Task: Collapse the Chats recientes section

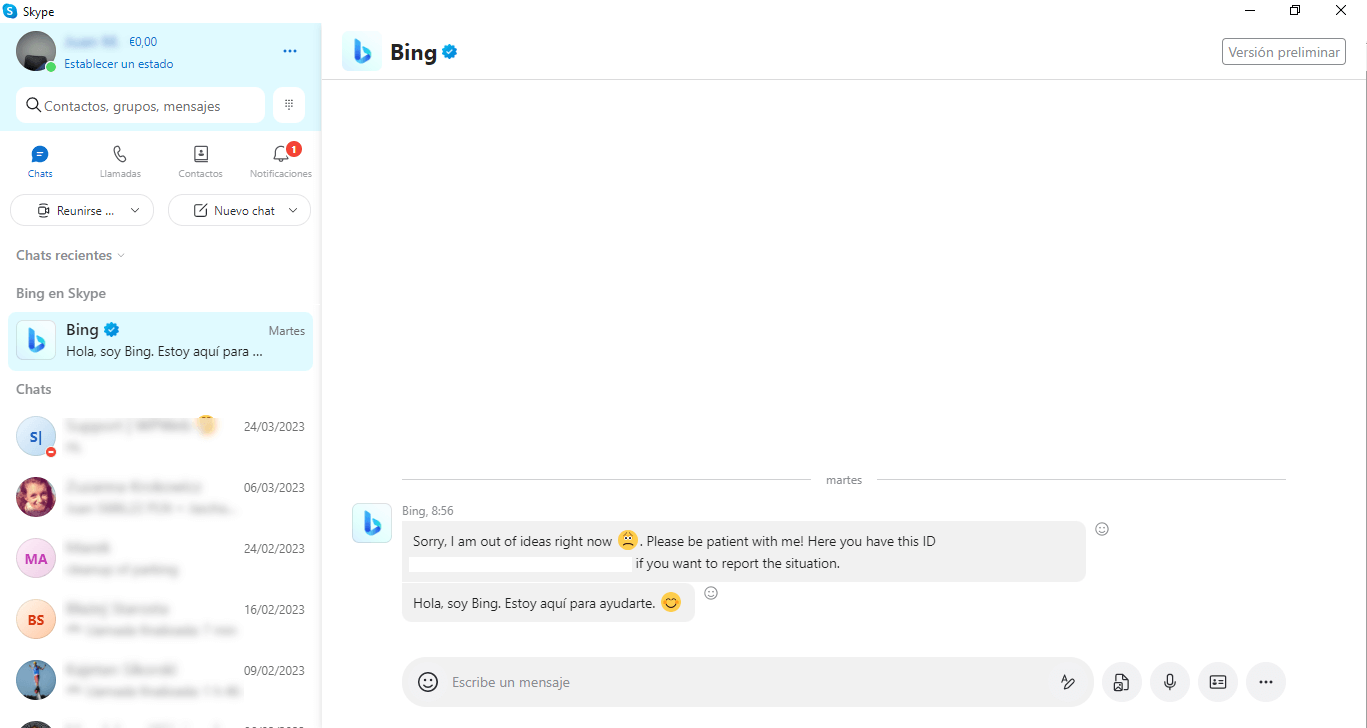Action: [x=70, y=255]
